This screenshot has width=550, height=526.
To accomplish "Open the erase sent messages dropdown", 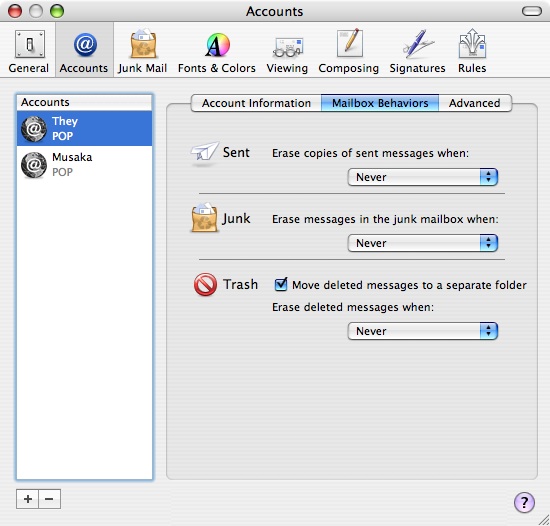I will tap(423, 177).
